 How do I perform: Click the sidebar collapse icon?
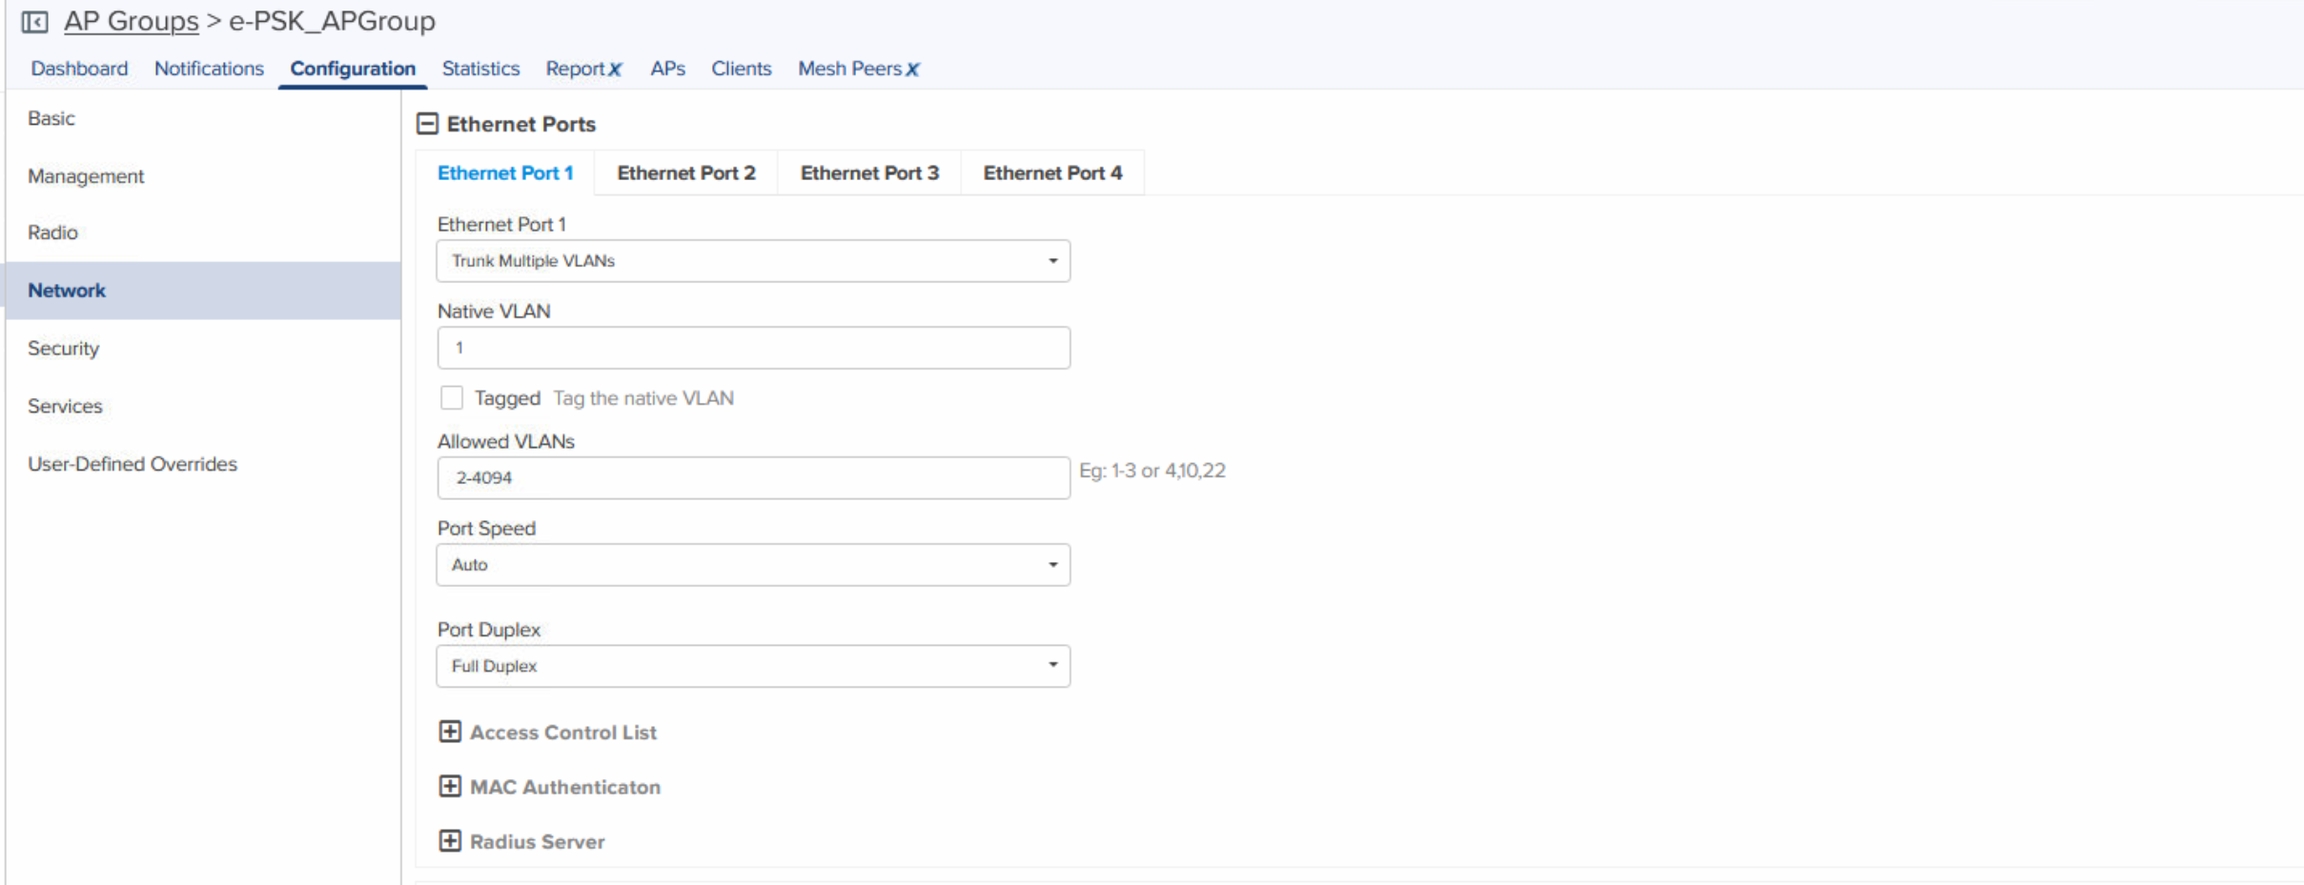coord(34,22)
